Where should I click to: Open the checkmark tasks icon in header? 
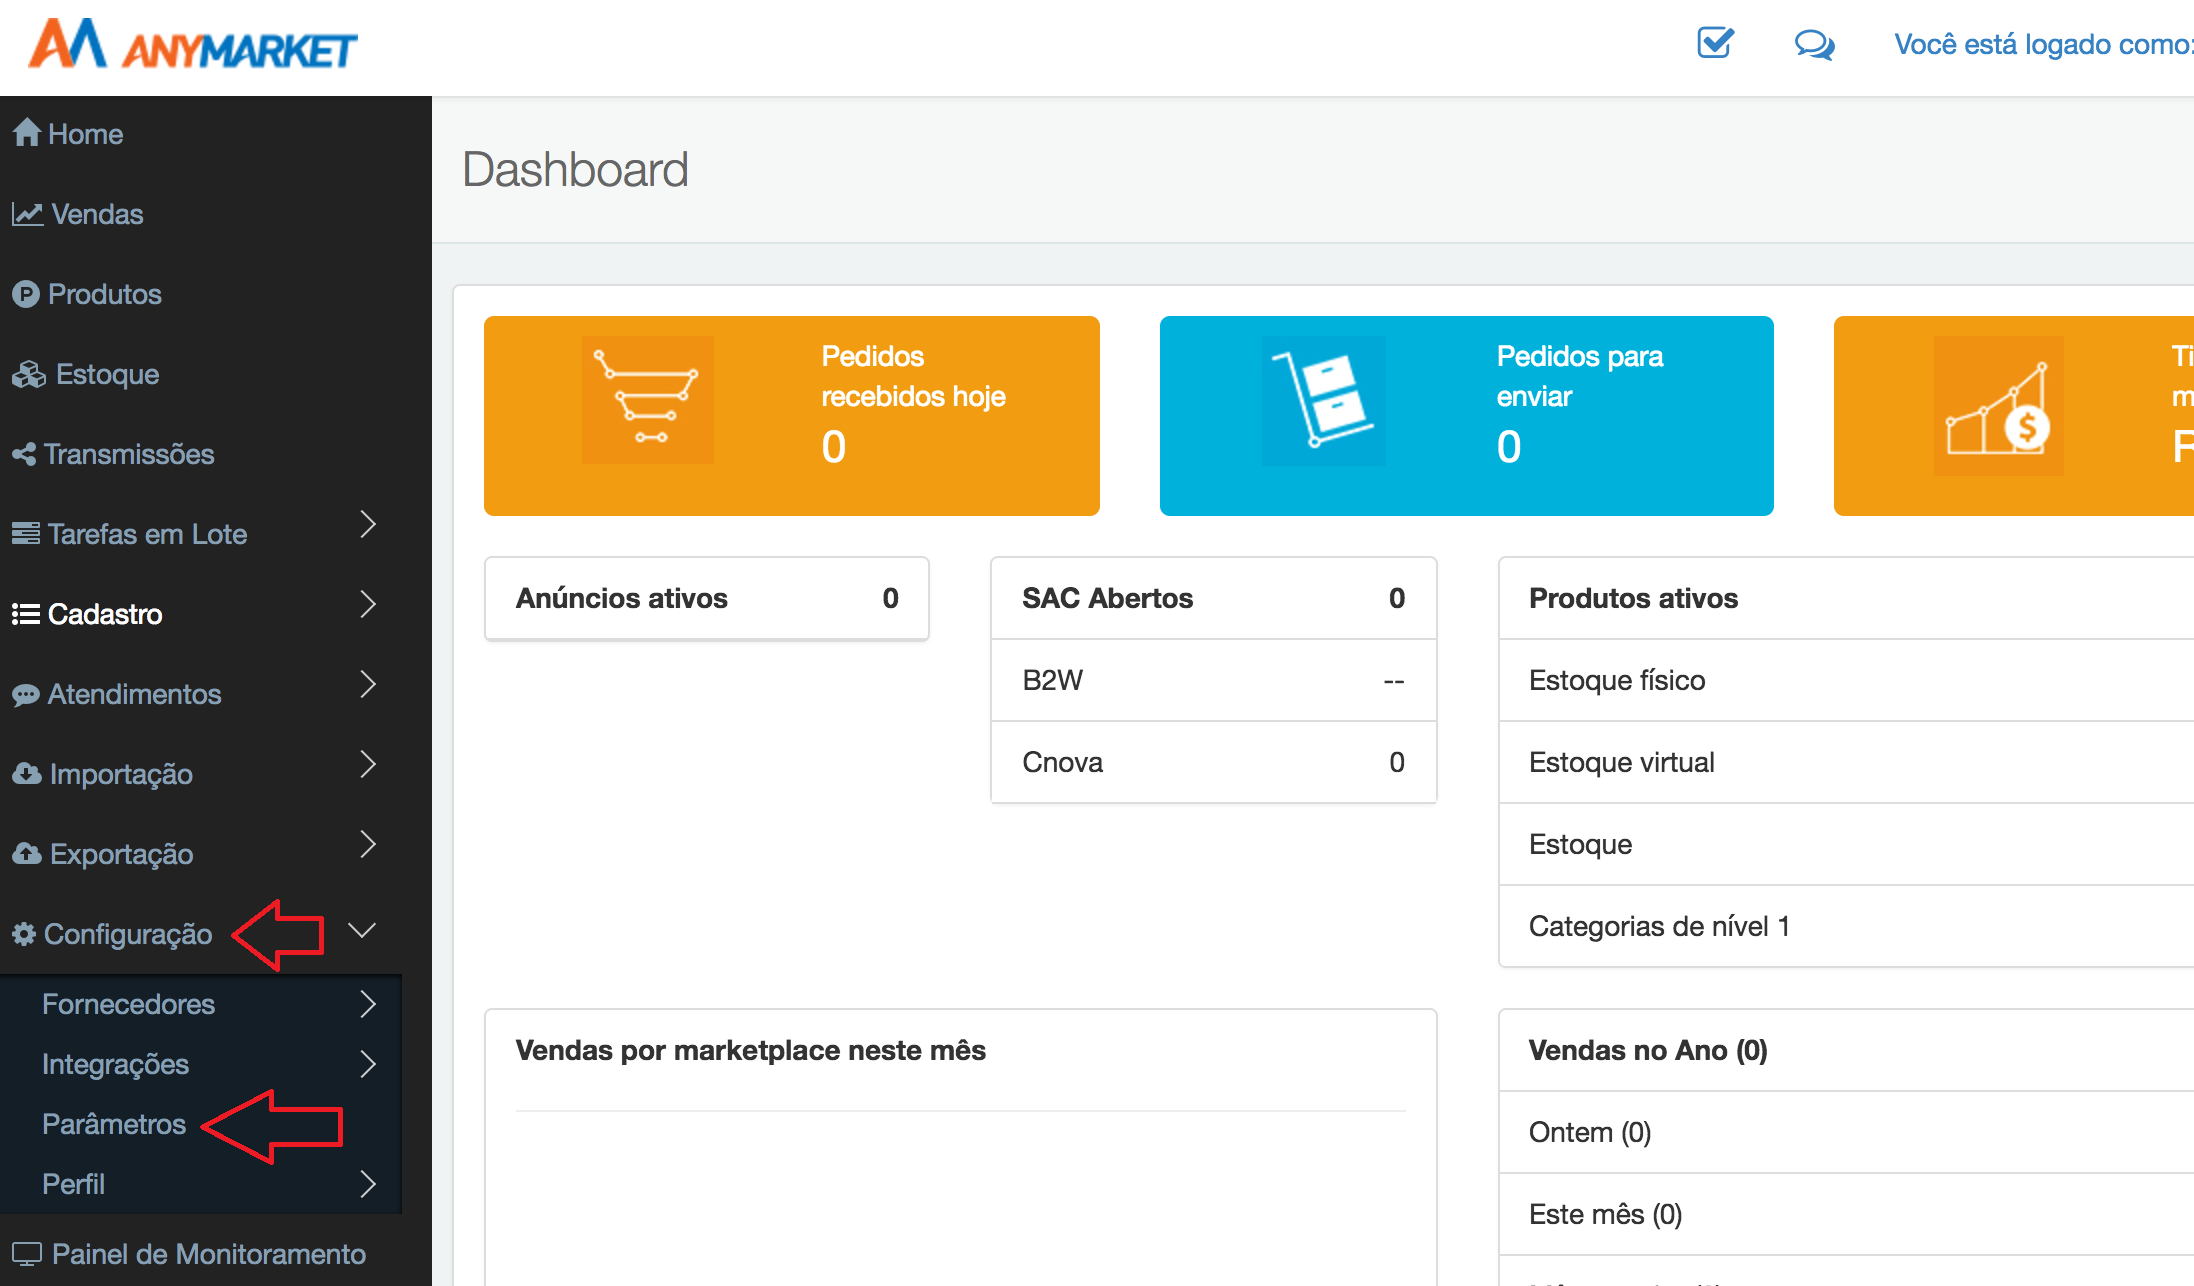(1715, 43)
